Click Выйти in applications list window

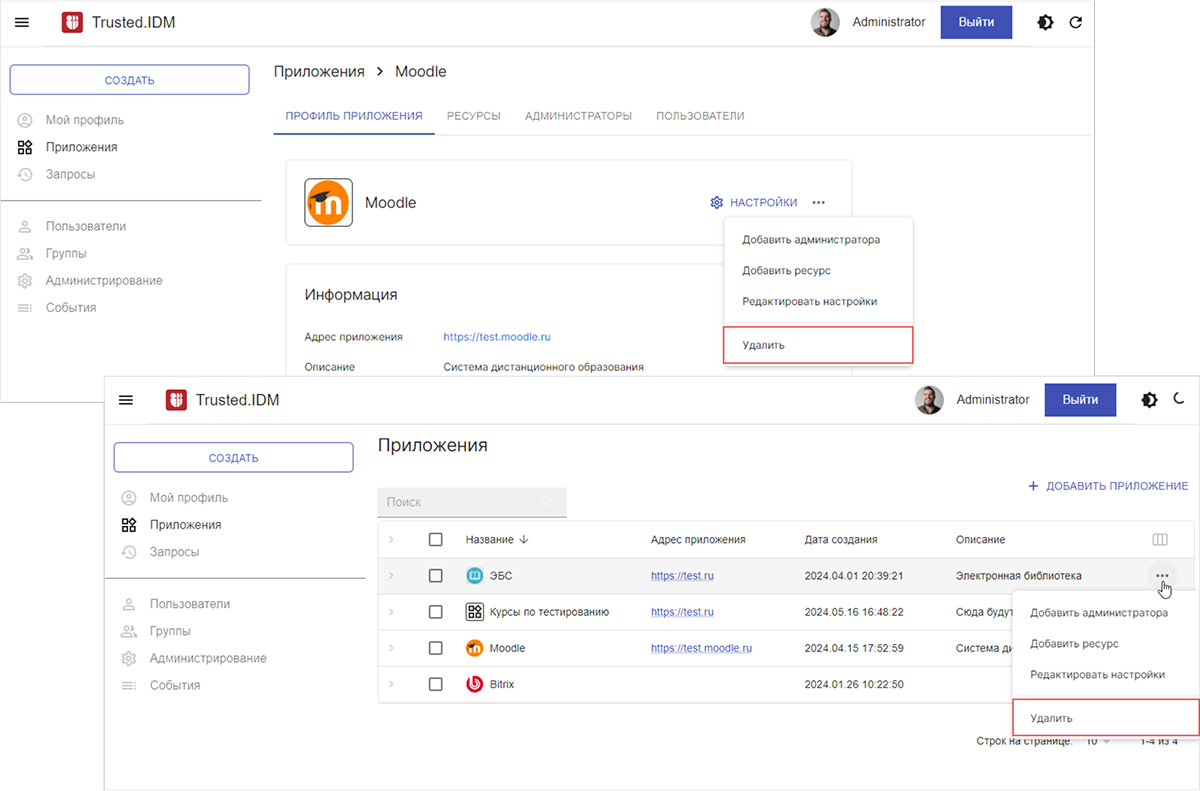(1080, 400)
